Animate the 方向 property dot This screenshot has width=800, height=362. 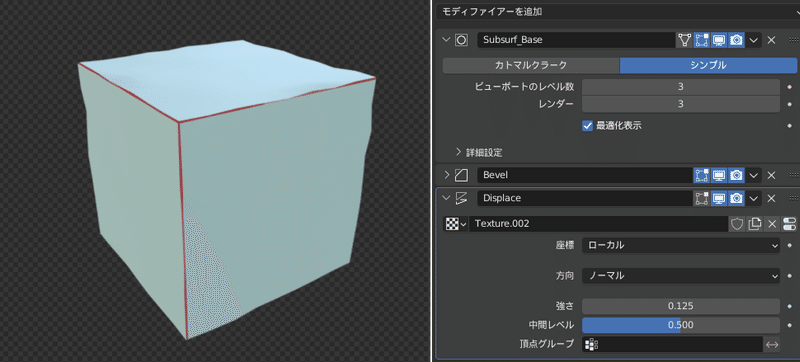coord(790,276)
